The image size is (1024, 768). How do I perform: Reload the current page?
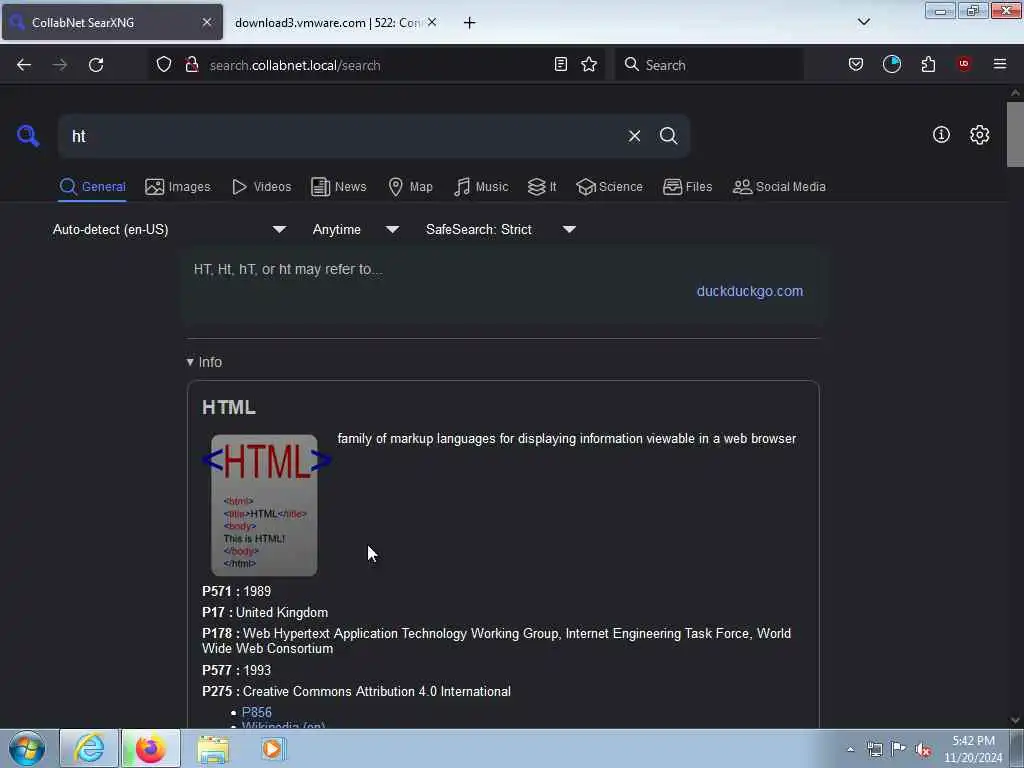pyautogui.click(x=96, y=65)
